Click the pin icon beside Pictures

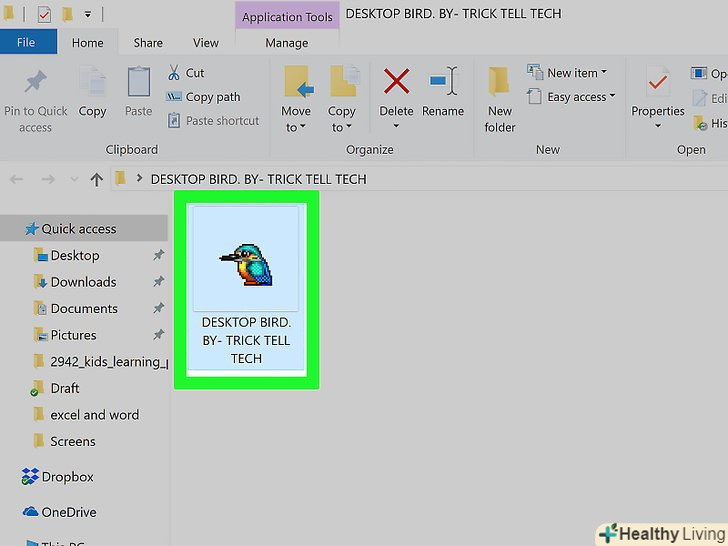tap(159, 334)
